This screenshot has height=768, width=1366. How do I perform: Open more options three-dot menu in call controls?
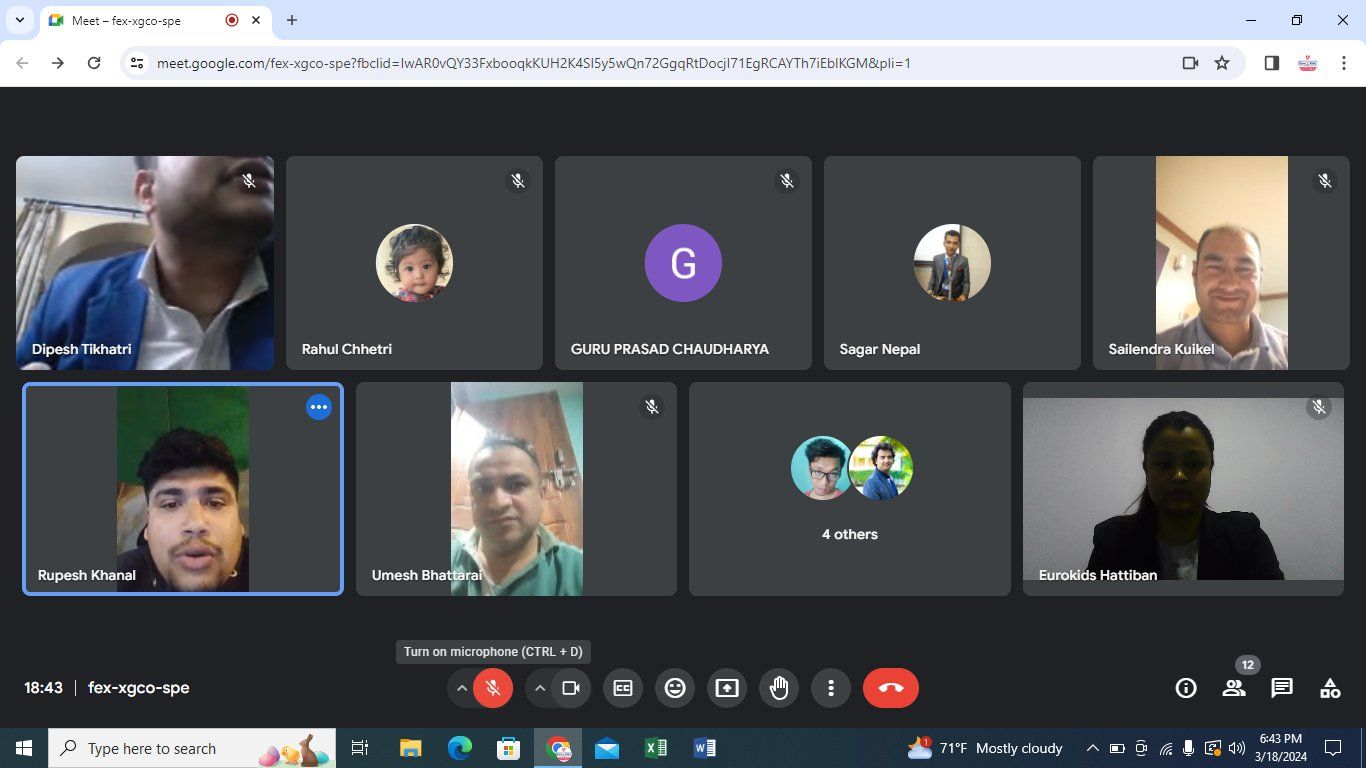[831, 688]
